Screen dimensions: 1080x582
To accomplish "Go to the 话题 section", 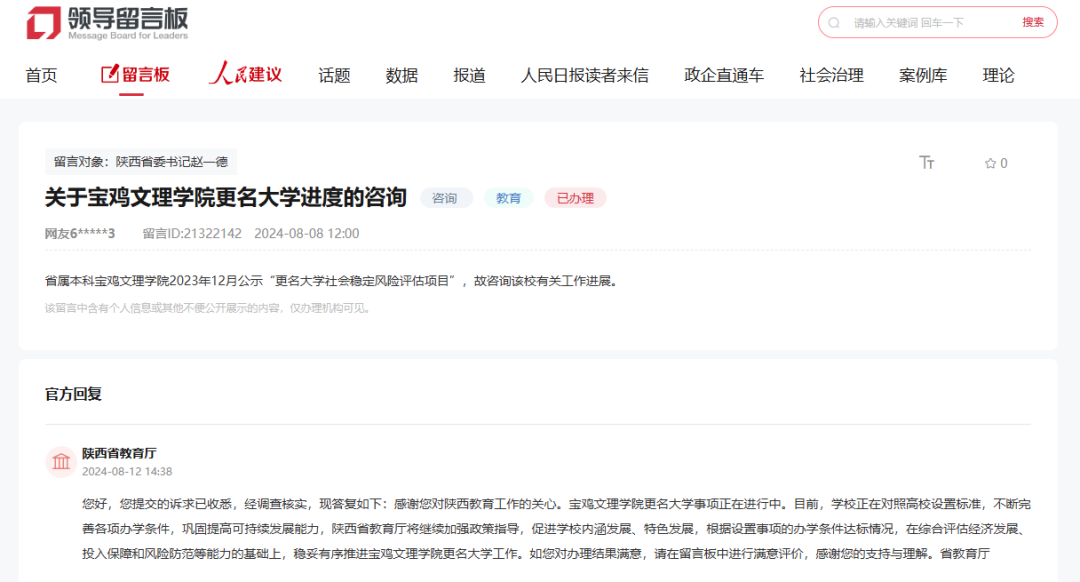I will tap(334, 75).
